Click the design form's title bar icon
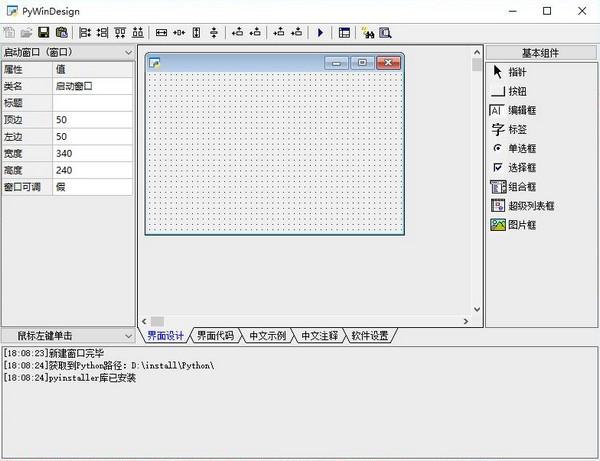The height and width of the screenshot is (461, 600). point(154,63)
